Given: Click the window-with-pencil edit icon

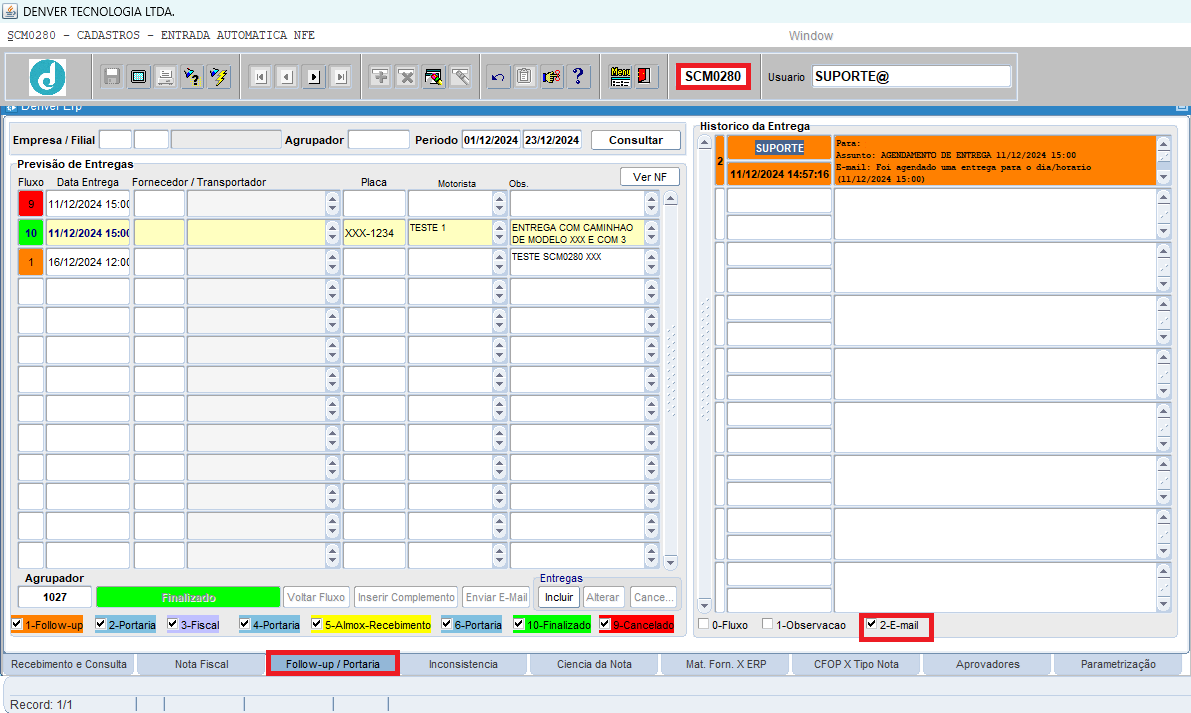Looking at the screenshot, I should (434, 77).
